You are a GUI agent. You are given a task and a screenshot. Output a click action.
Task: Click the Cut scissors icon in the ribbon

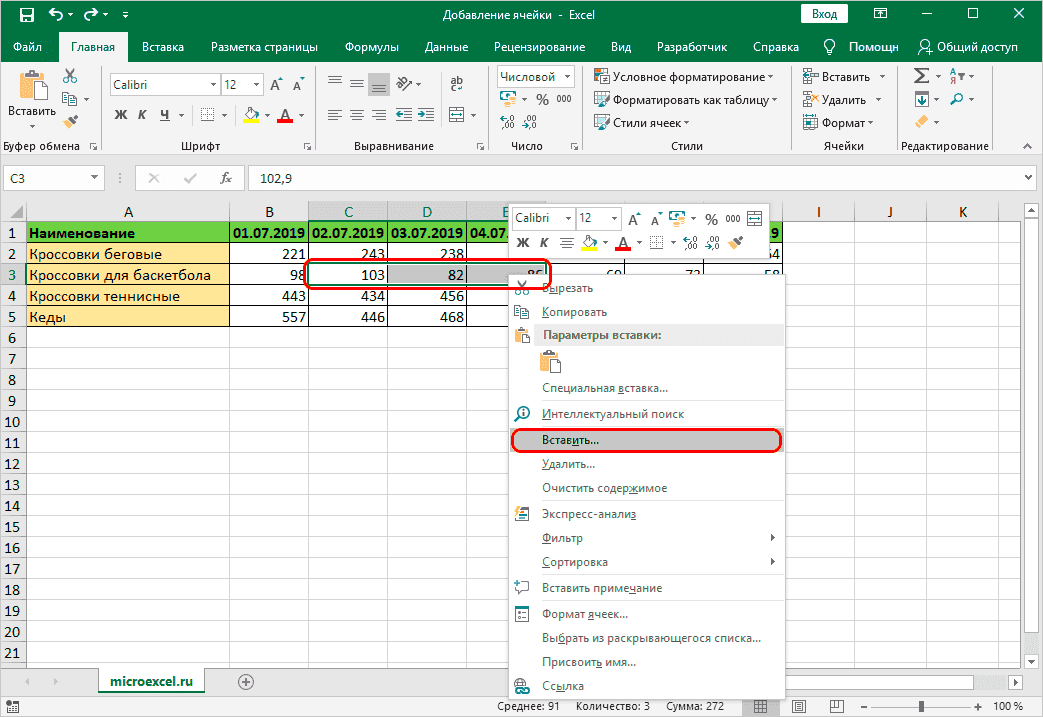click(x=70, y=76)
